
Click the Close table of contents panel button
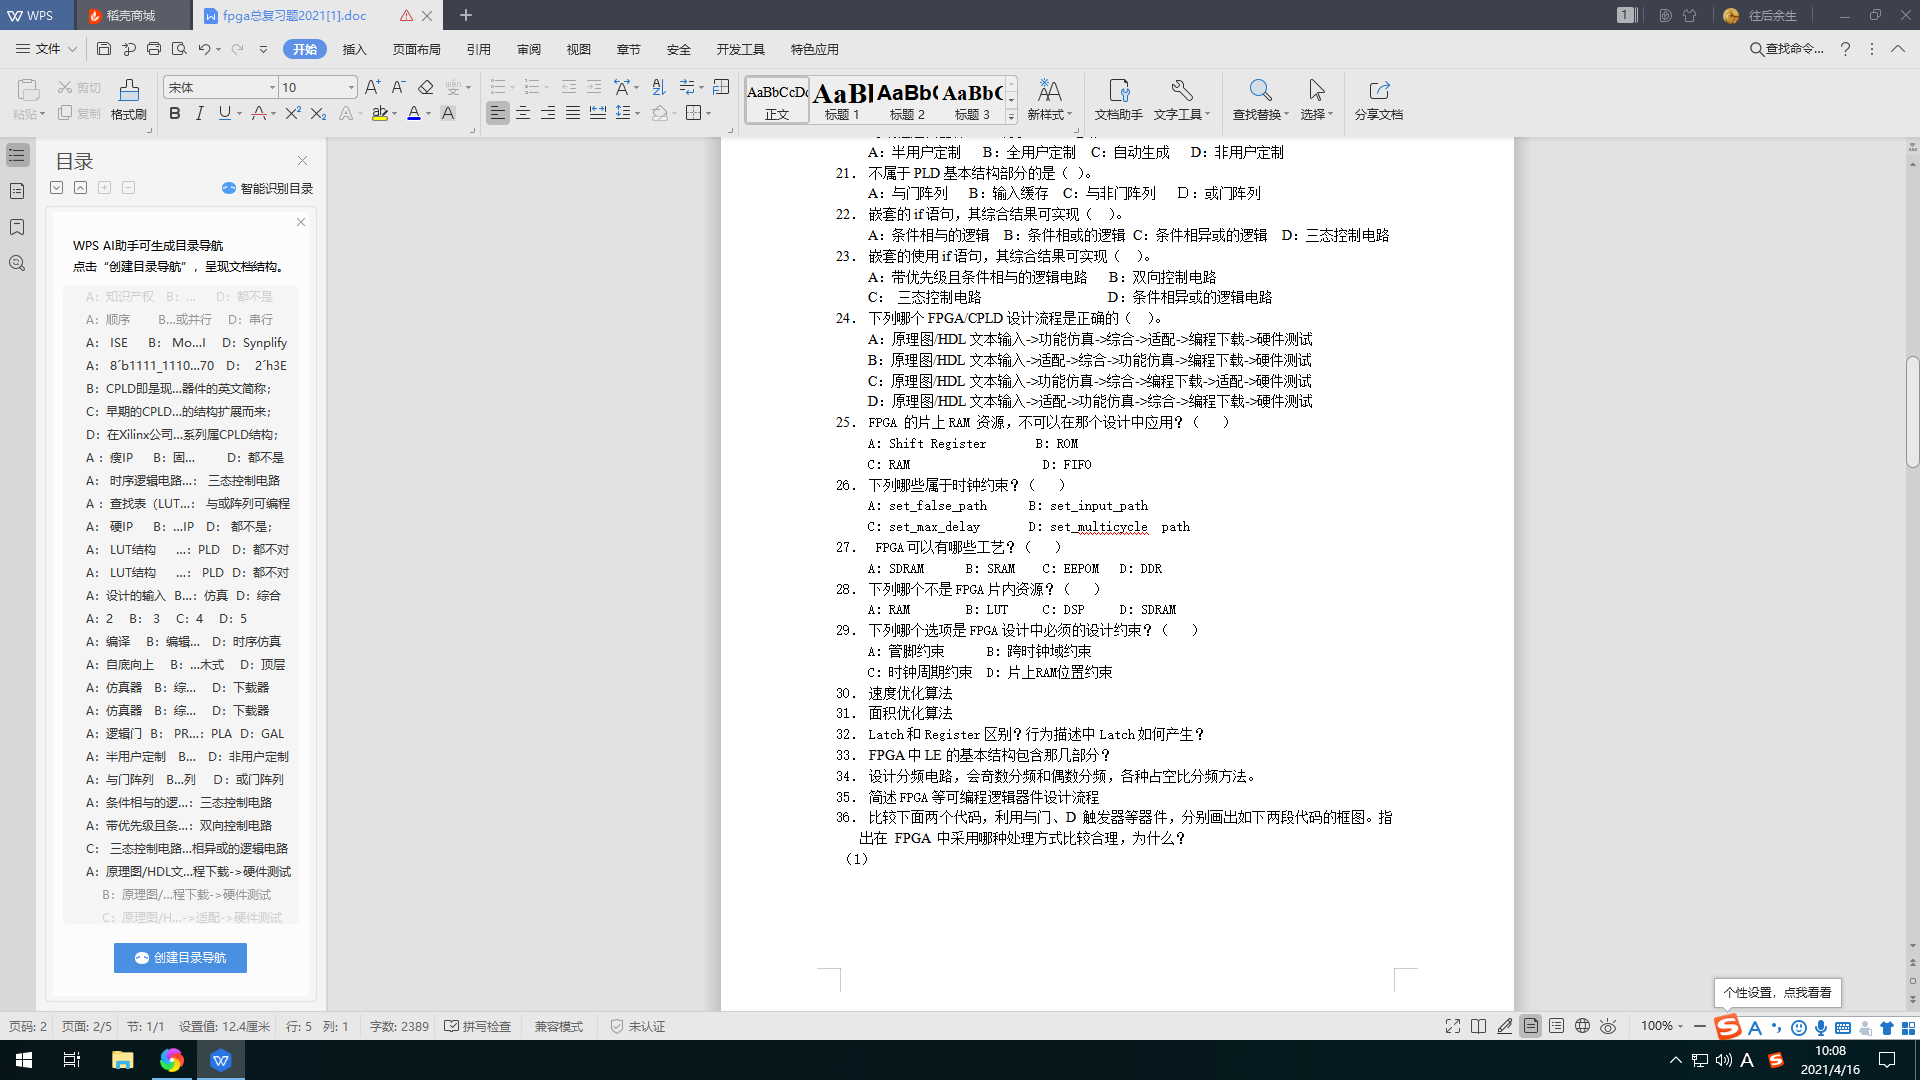[x=302, y=161]
